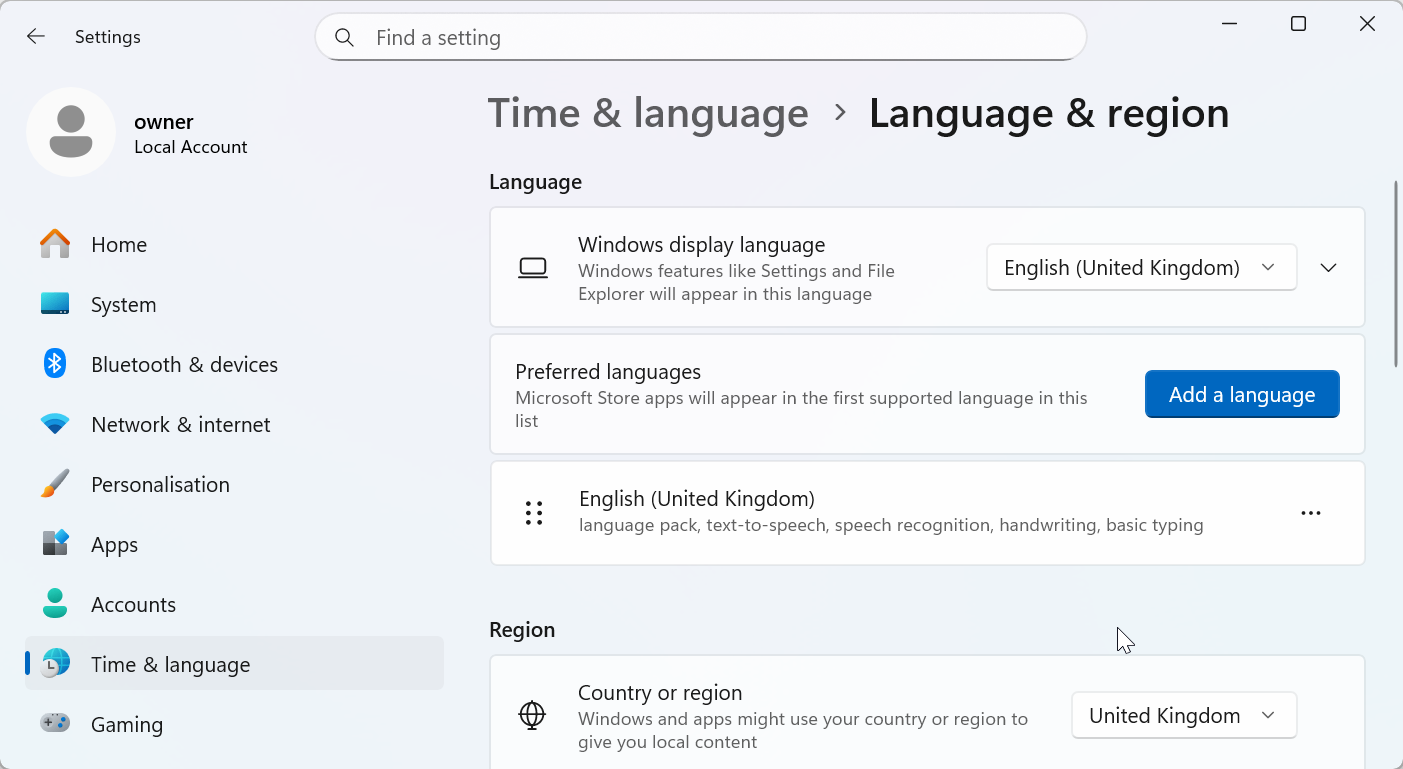
Task: Click the owner profile avatar
Action: click(x=71, y=132)
